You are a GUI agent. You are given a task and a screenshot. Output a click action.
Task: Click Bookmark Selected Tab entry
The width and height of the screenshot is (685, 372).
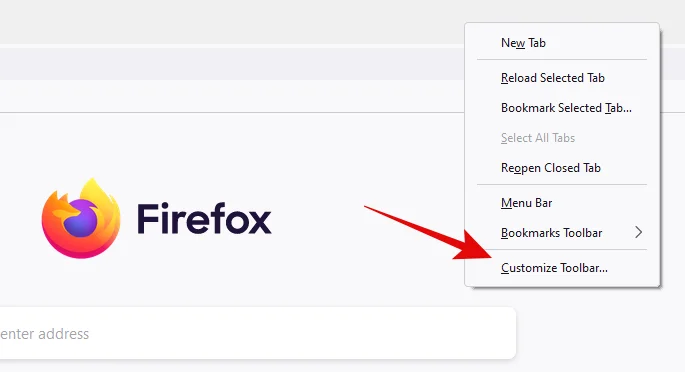tap(562, 108)
